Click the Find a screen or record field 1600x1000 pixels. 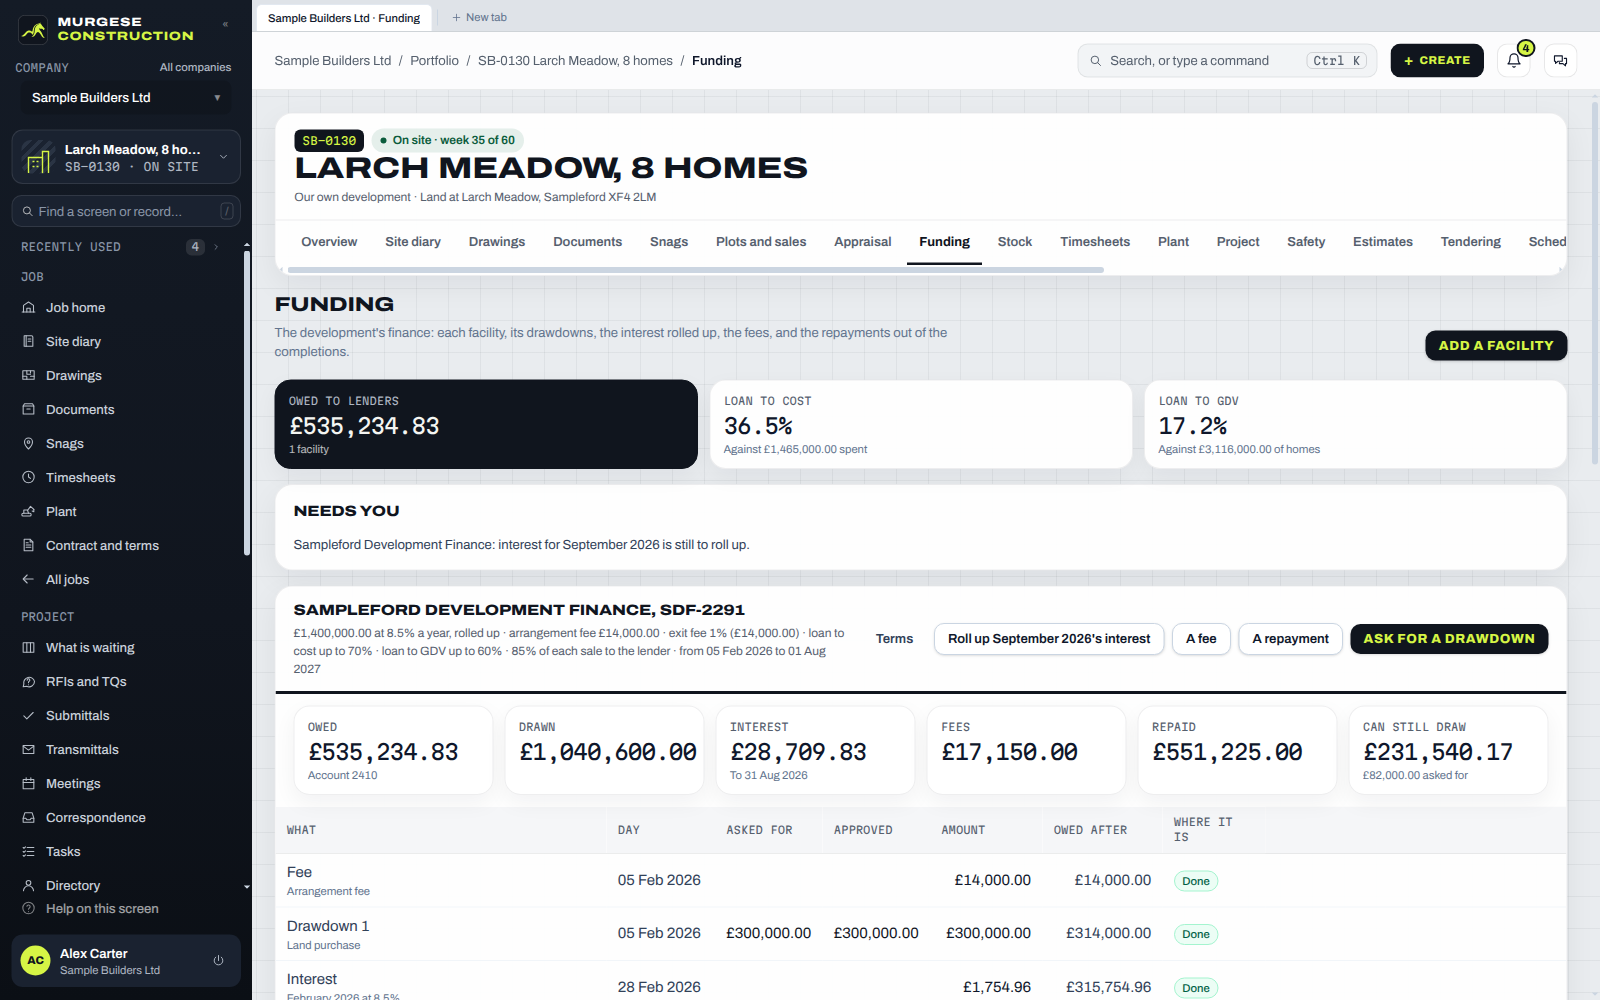(126, 212)
